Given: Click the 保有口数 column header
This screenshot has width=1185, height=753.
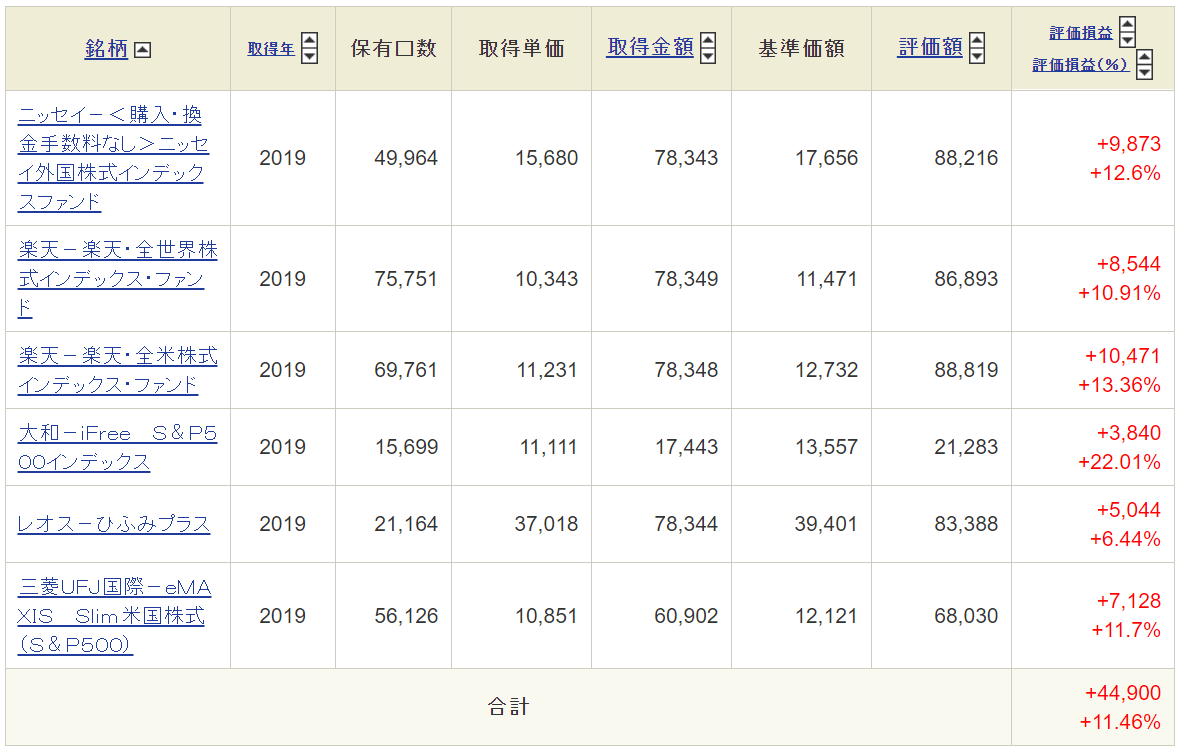Looking at the screenshot, I should (394, 49).
